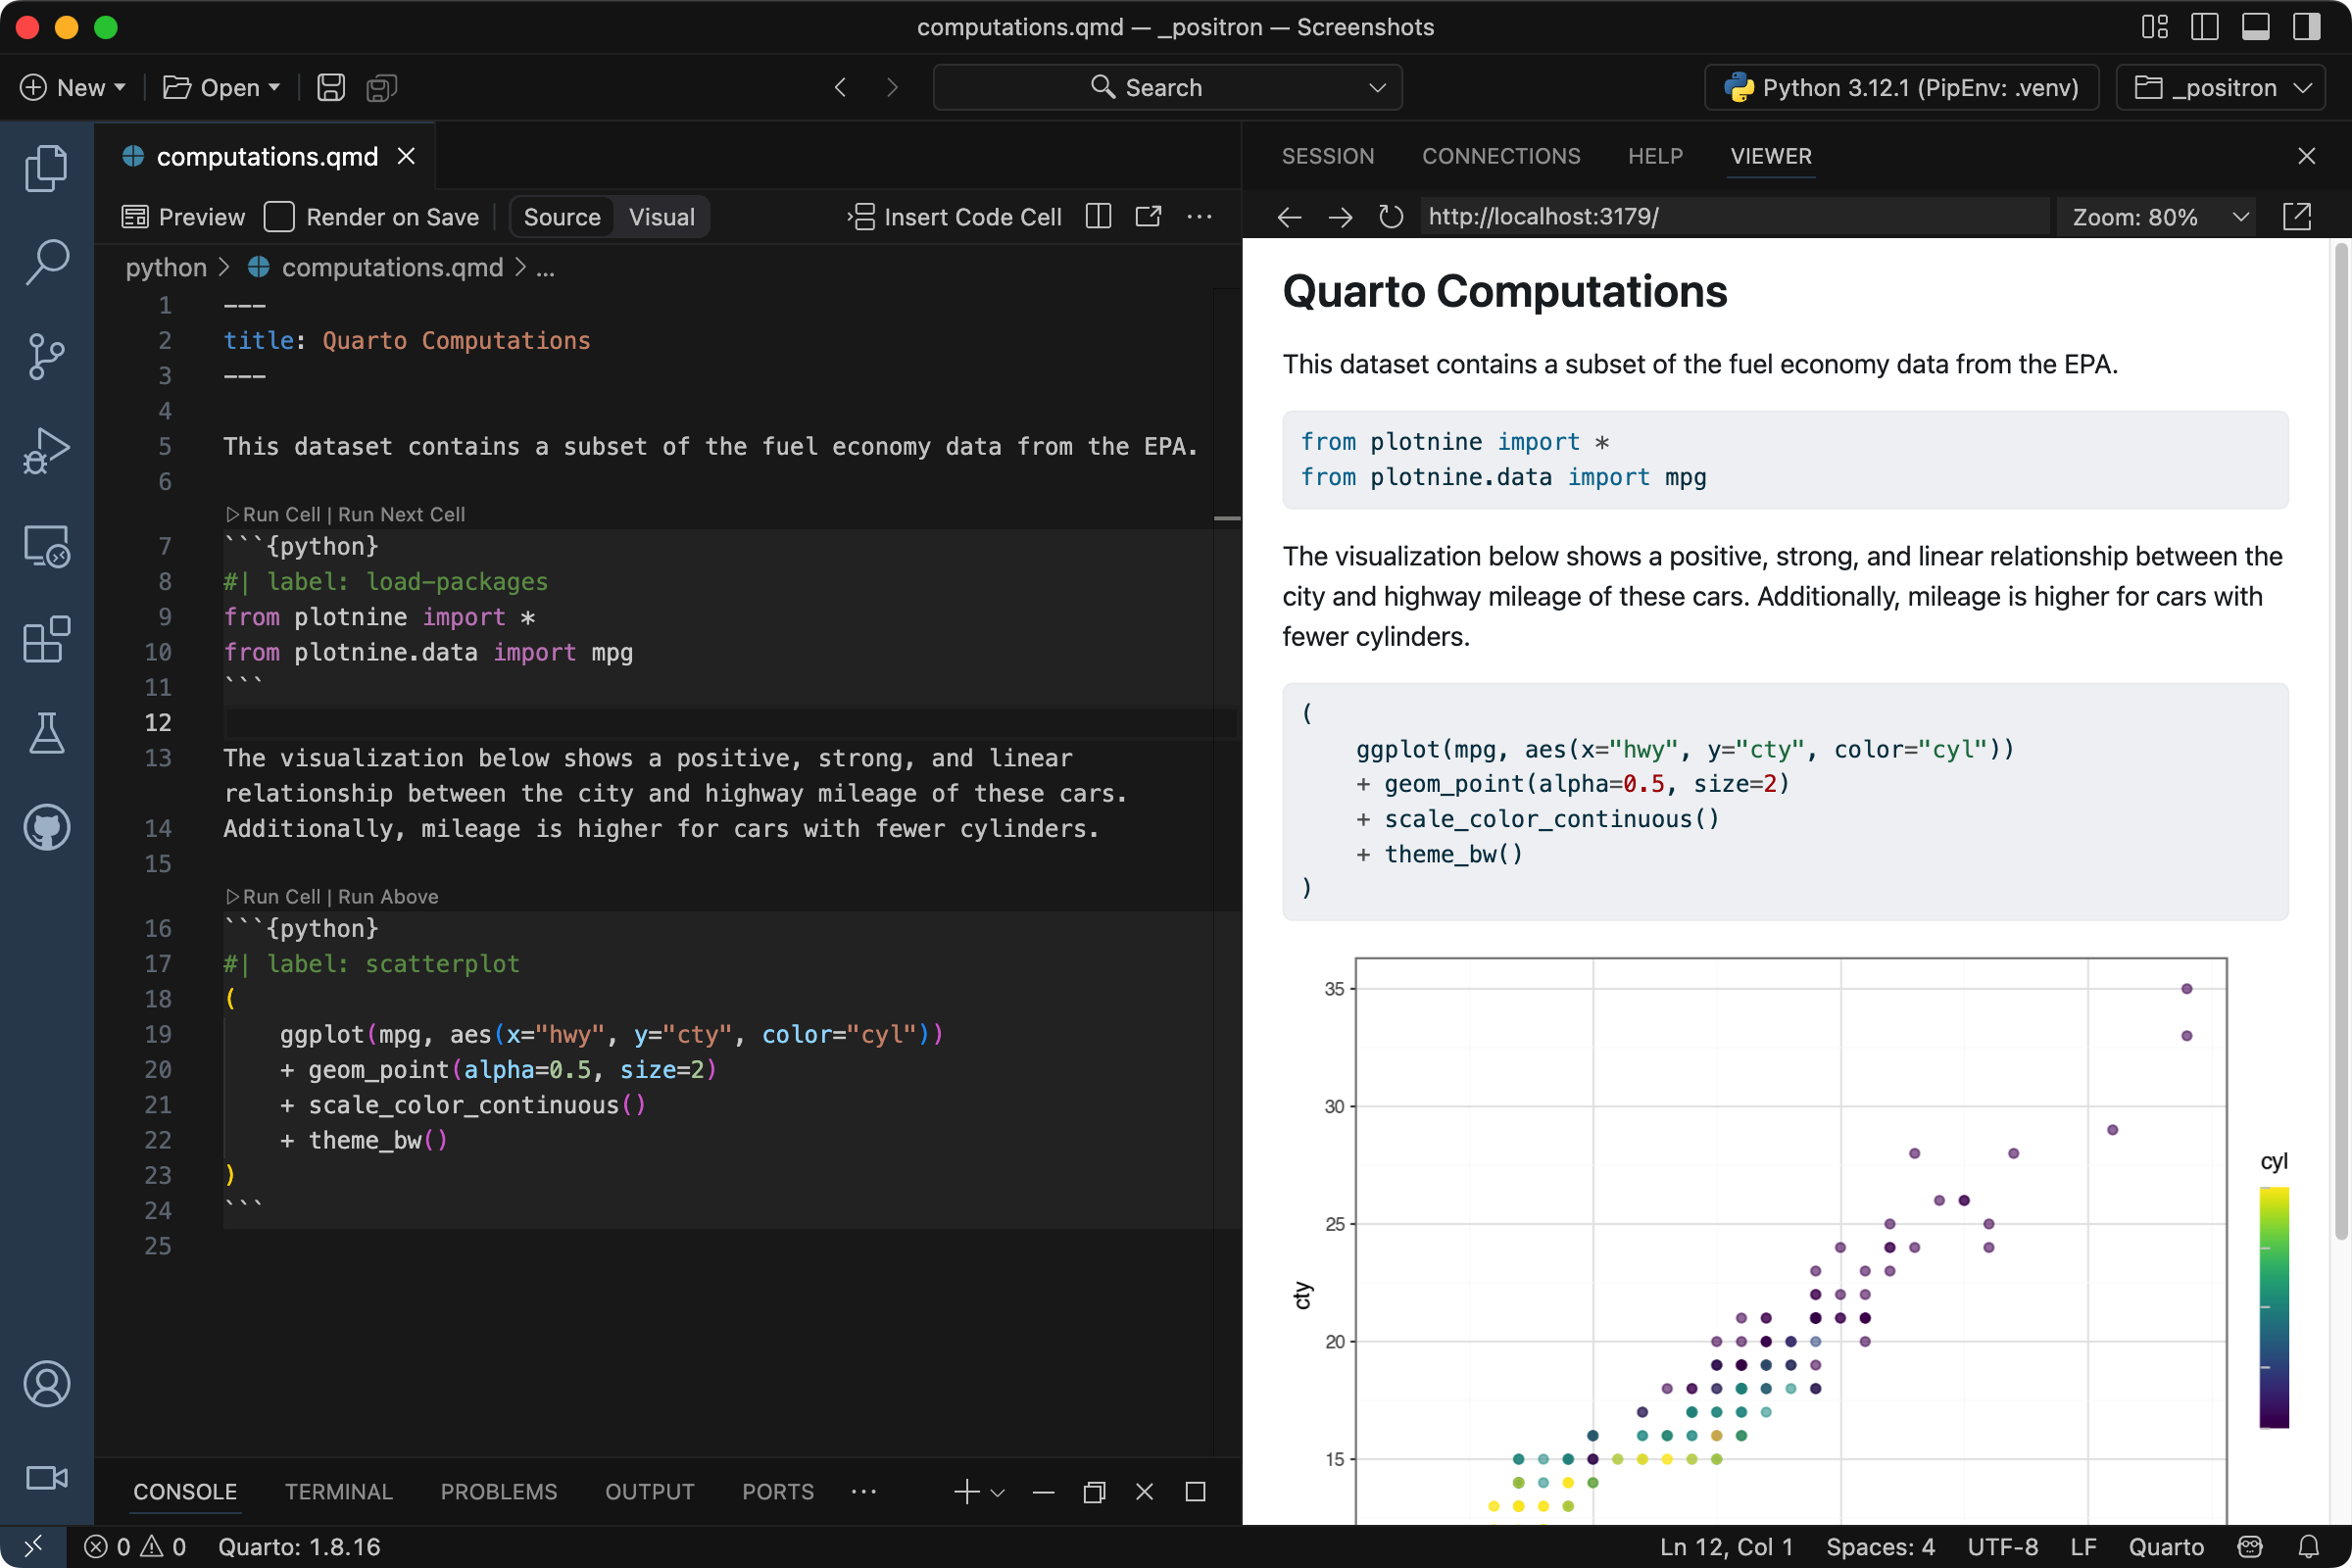
Task: Expand the Open menu arrow
Action: [273, 87]
